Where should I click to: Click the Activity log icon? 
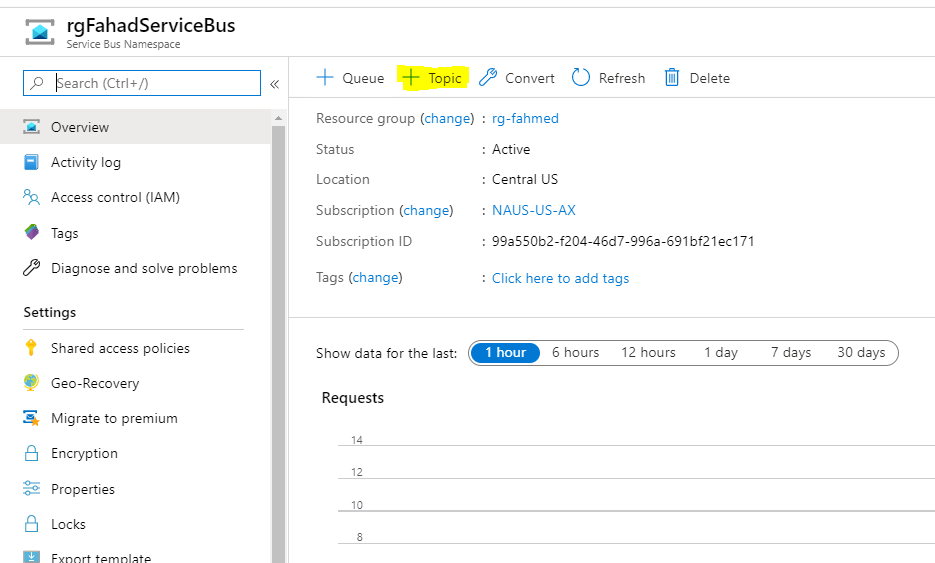32,162
